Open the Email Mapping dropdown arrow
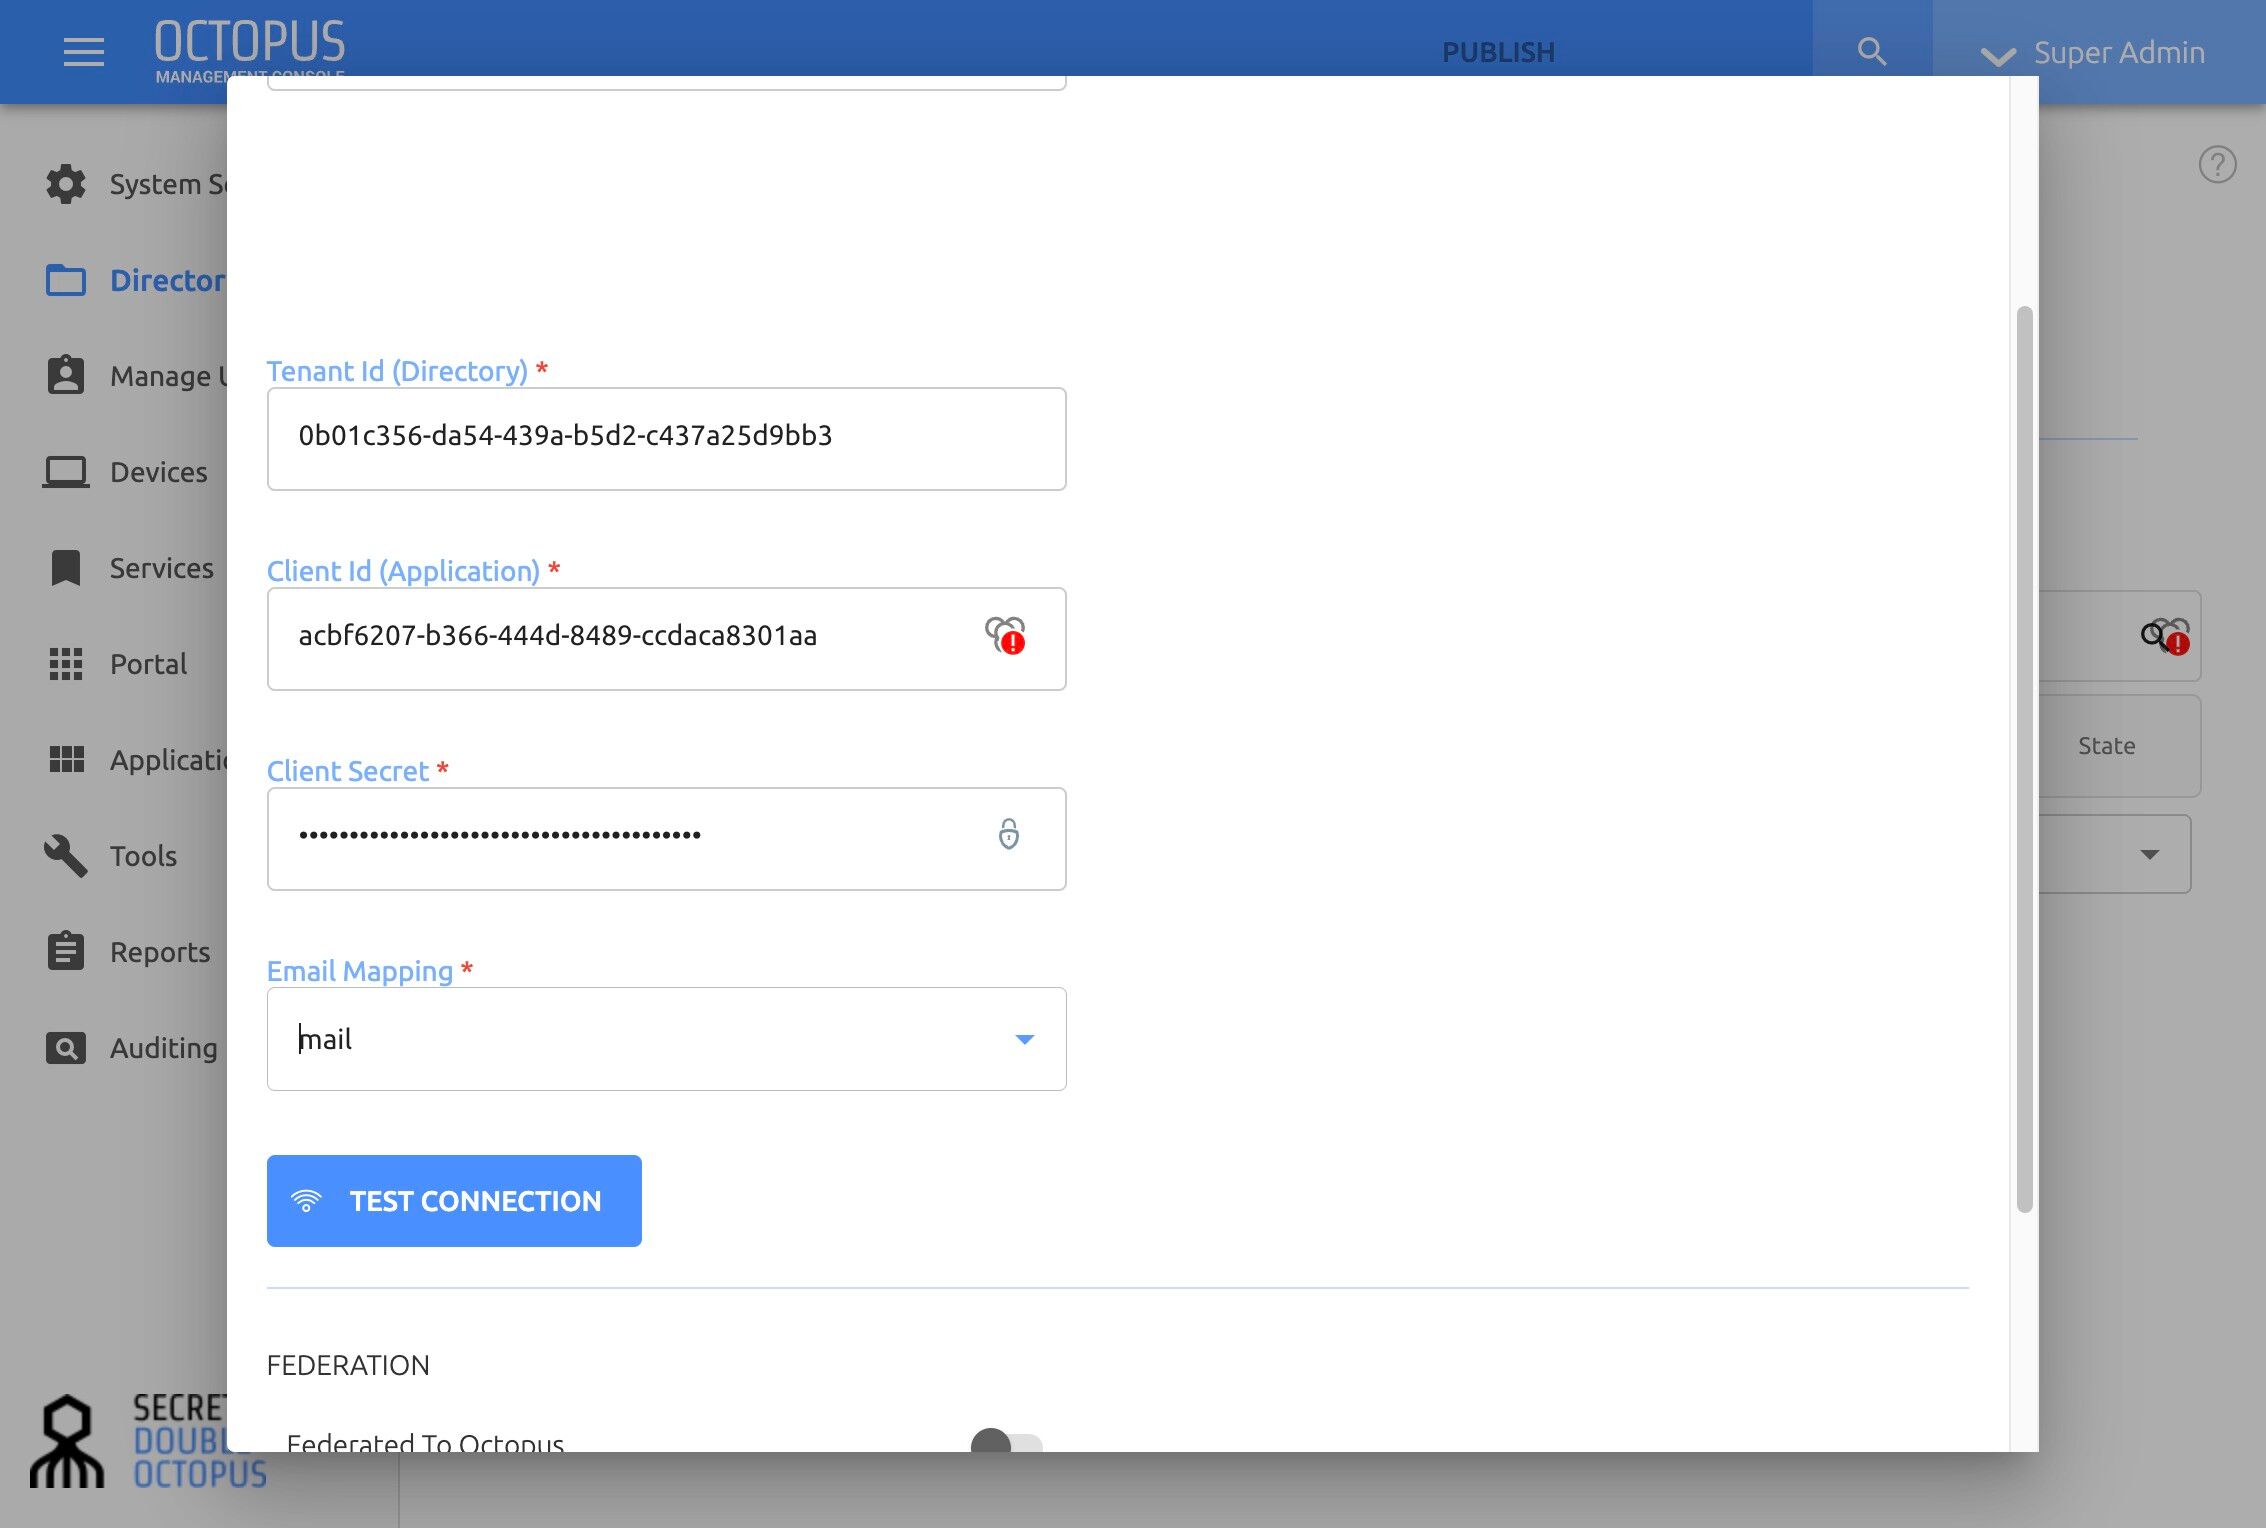The height and width of the screenshot is (1528, 2266). 1024,1040
